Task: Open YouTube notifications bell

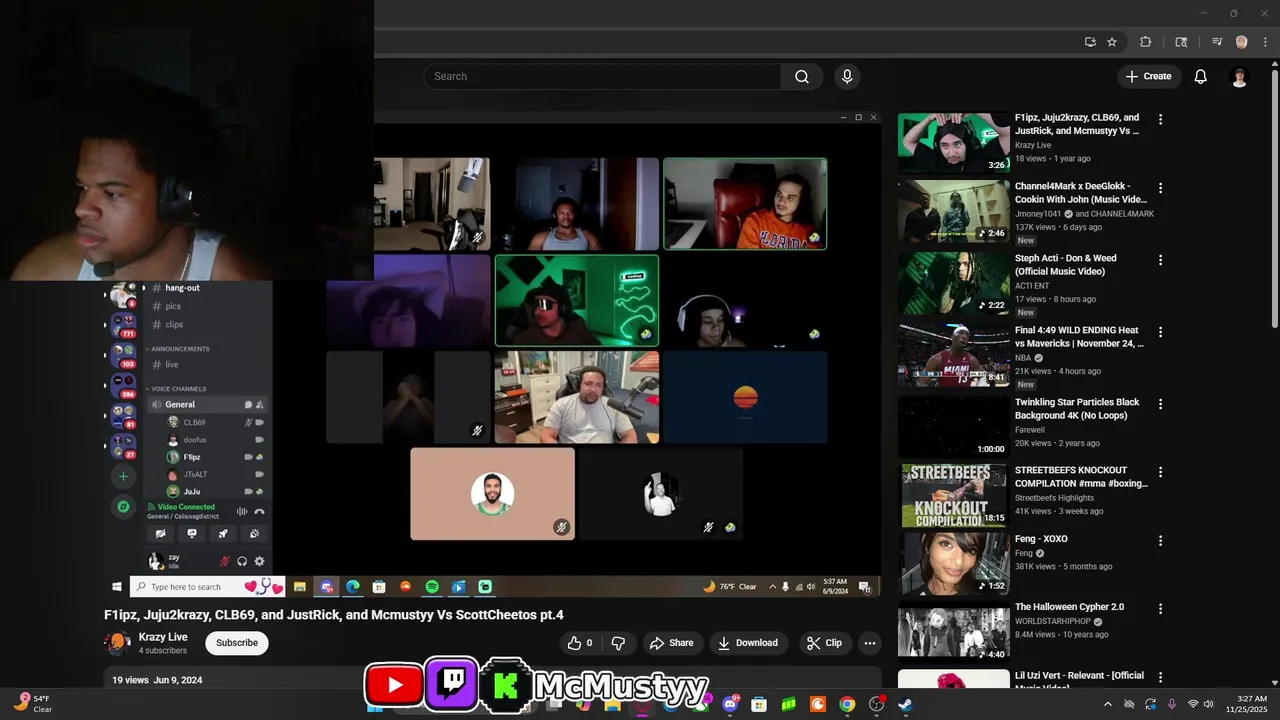Action: (x=1201, y=76)
